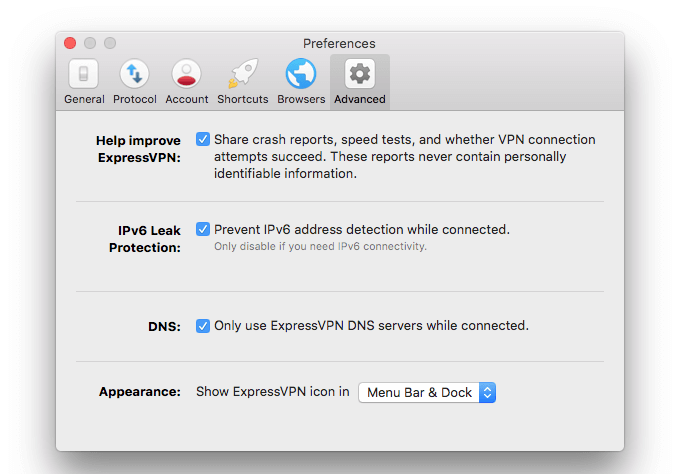Click the Advanced tab label
The image size is (680, 474).
359,99
